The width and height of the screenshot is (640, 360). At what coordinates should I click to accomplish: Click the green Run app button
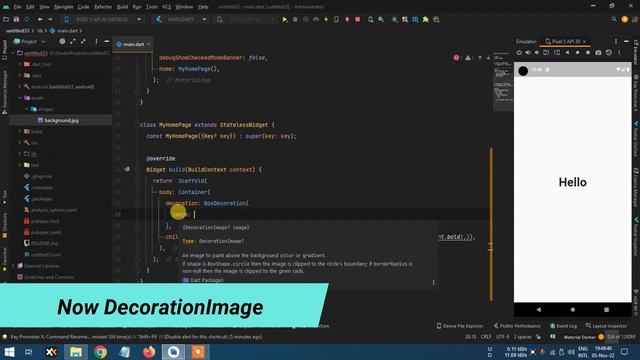click(x=284, y=19)
